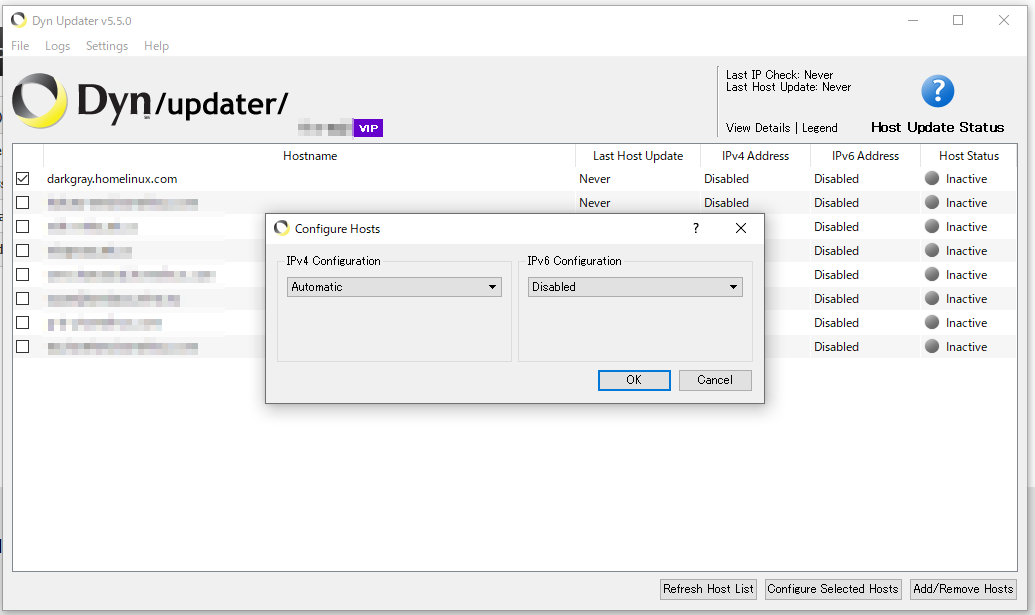This screenshot has width=1035, height=615.
Task: Click the Legend link
Action: pyautogui.click(x=820, y=128)
